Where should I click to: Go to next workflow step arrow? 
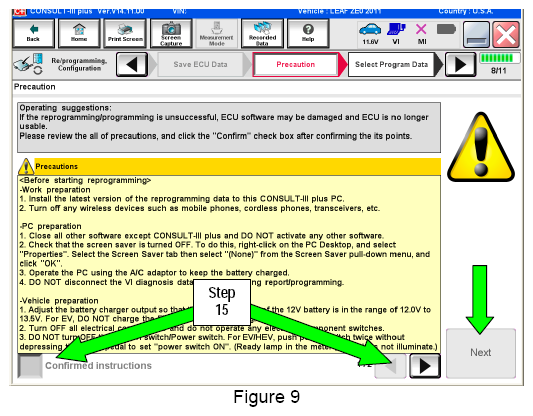pos(461,64)
